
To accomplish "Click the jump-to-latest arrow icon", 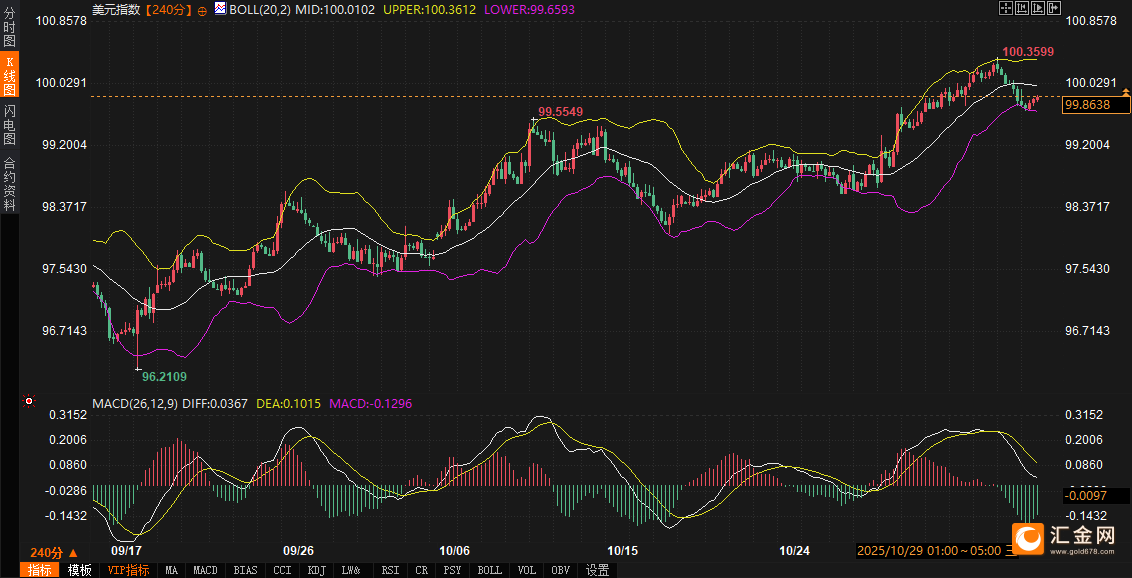I will click(1052, 8).
